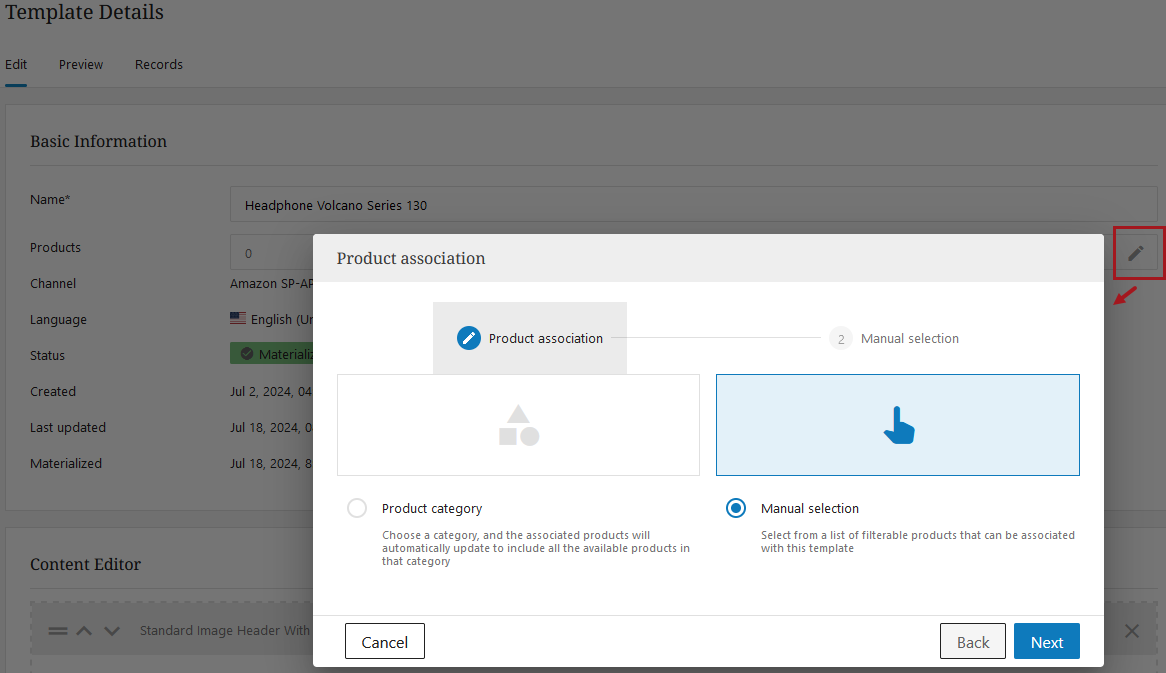Go to the Records tab
This screenshot has width=1166, height=673.
coord(159,64)
